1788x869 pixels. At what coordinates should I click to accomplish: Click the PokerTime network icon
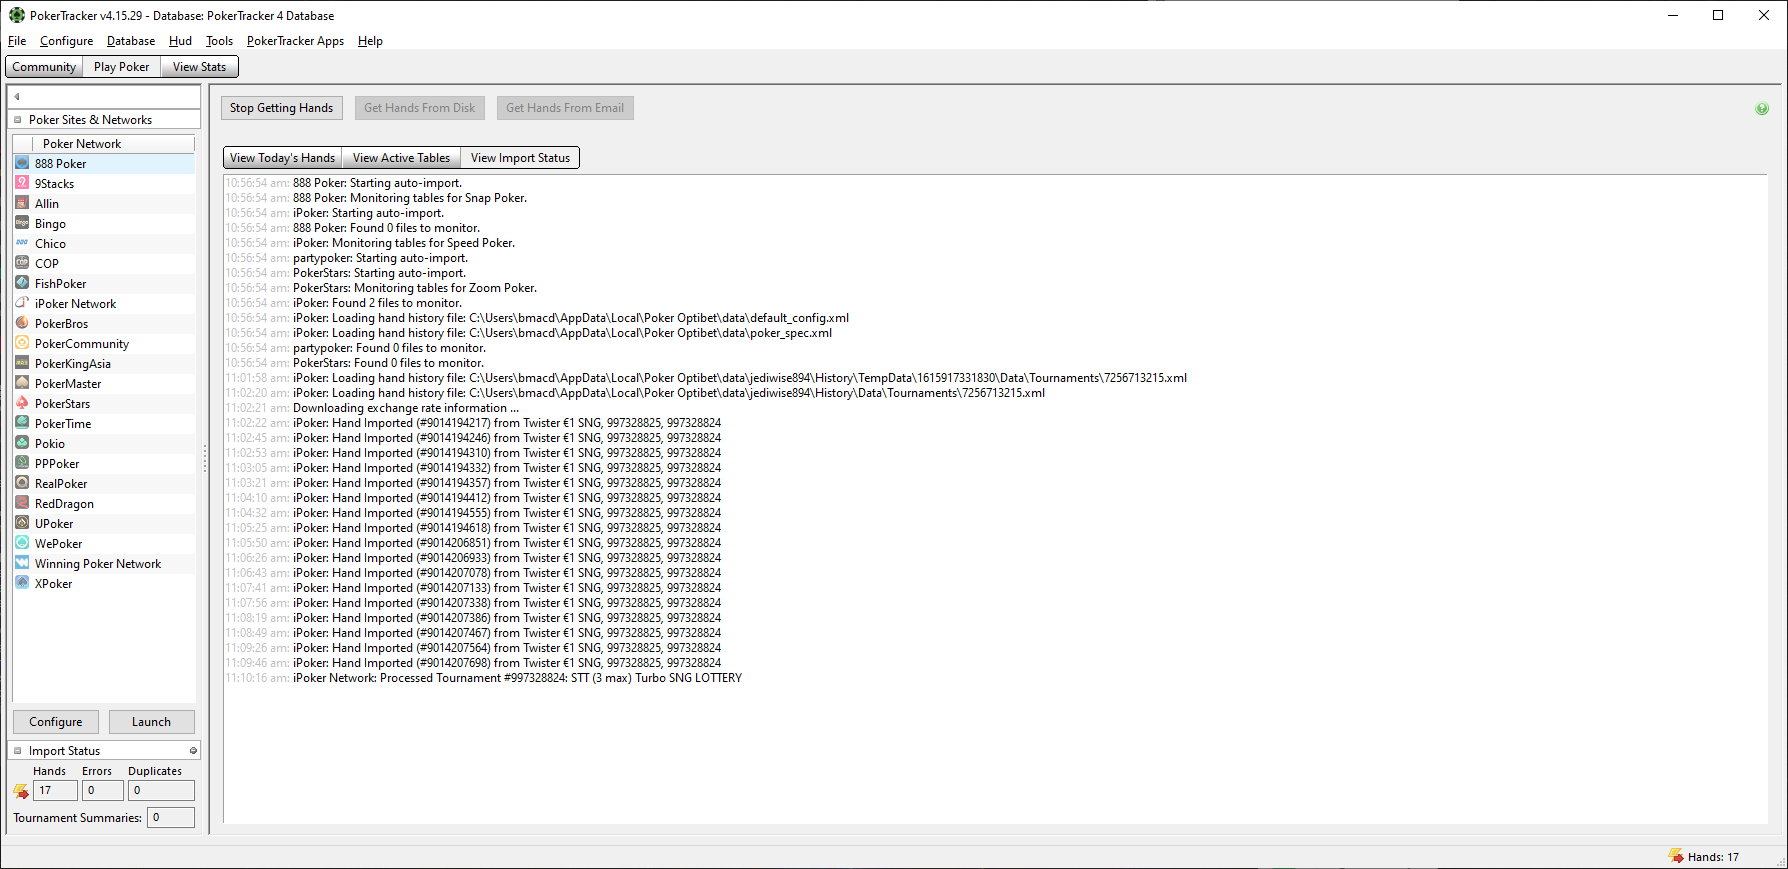(22, 423)
